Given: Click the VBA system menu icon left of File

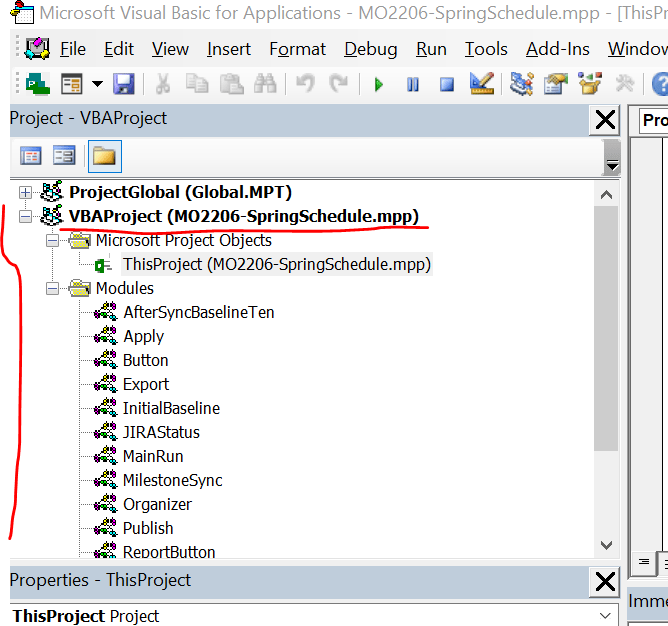Looking at the screenshot, I should tap(37, 49).
